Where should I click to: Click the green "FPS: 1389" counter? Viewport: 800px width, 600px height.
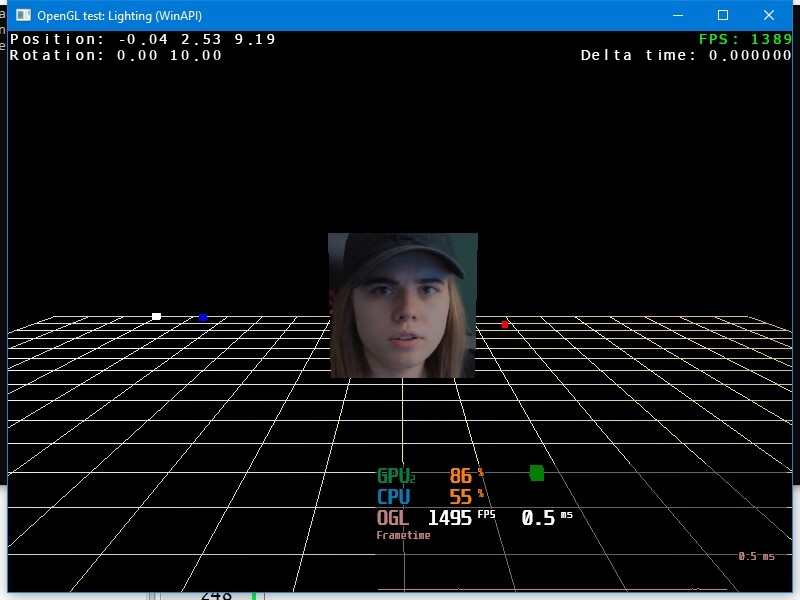745,39
